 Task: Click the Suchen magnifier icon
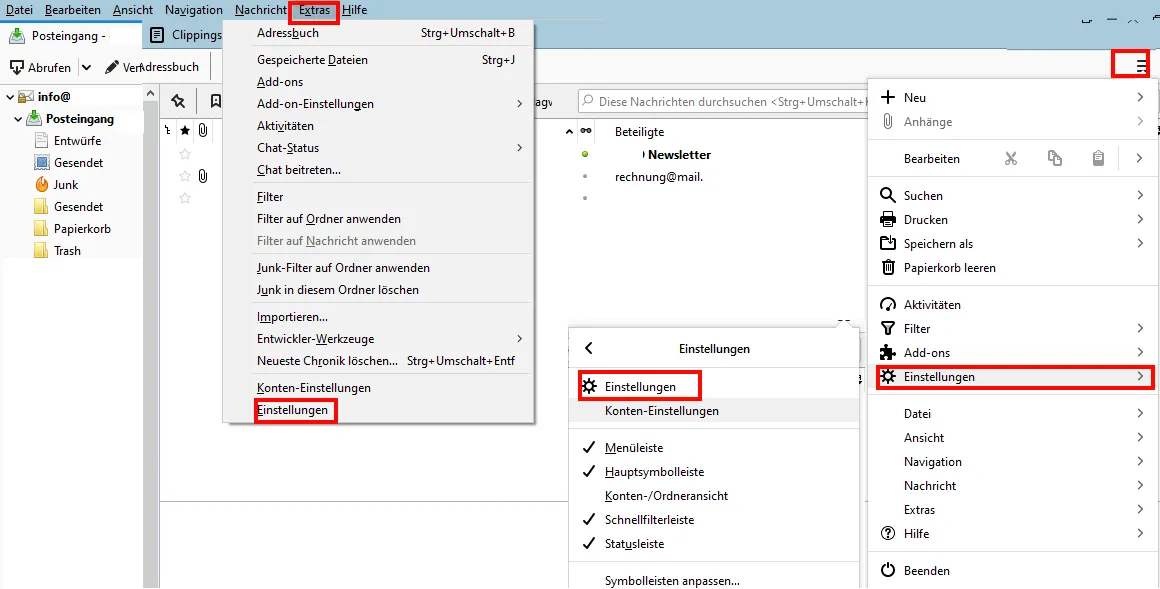click(889, 195)
